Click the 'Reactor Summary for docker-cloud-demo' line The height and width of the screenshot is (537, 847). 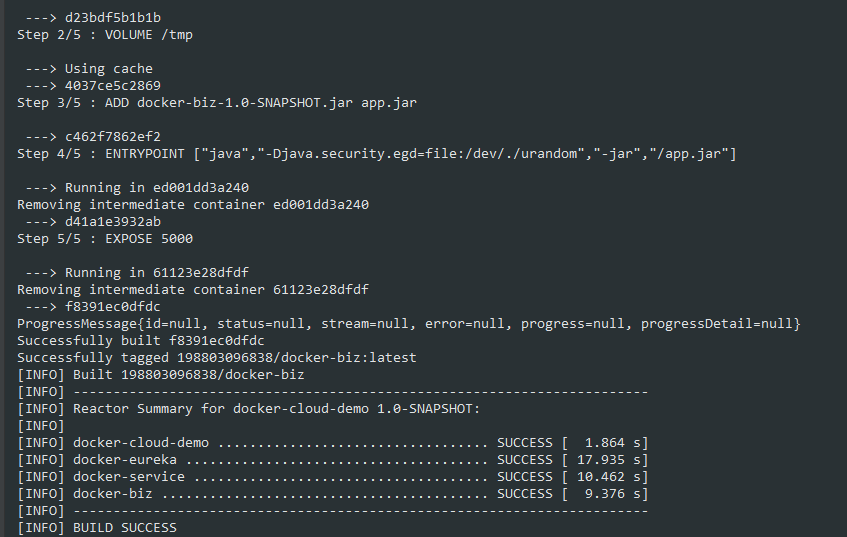click(249, 409)
